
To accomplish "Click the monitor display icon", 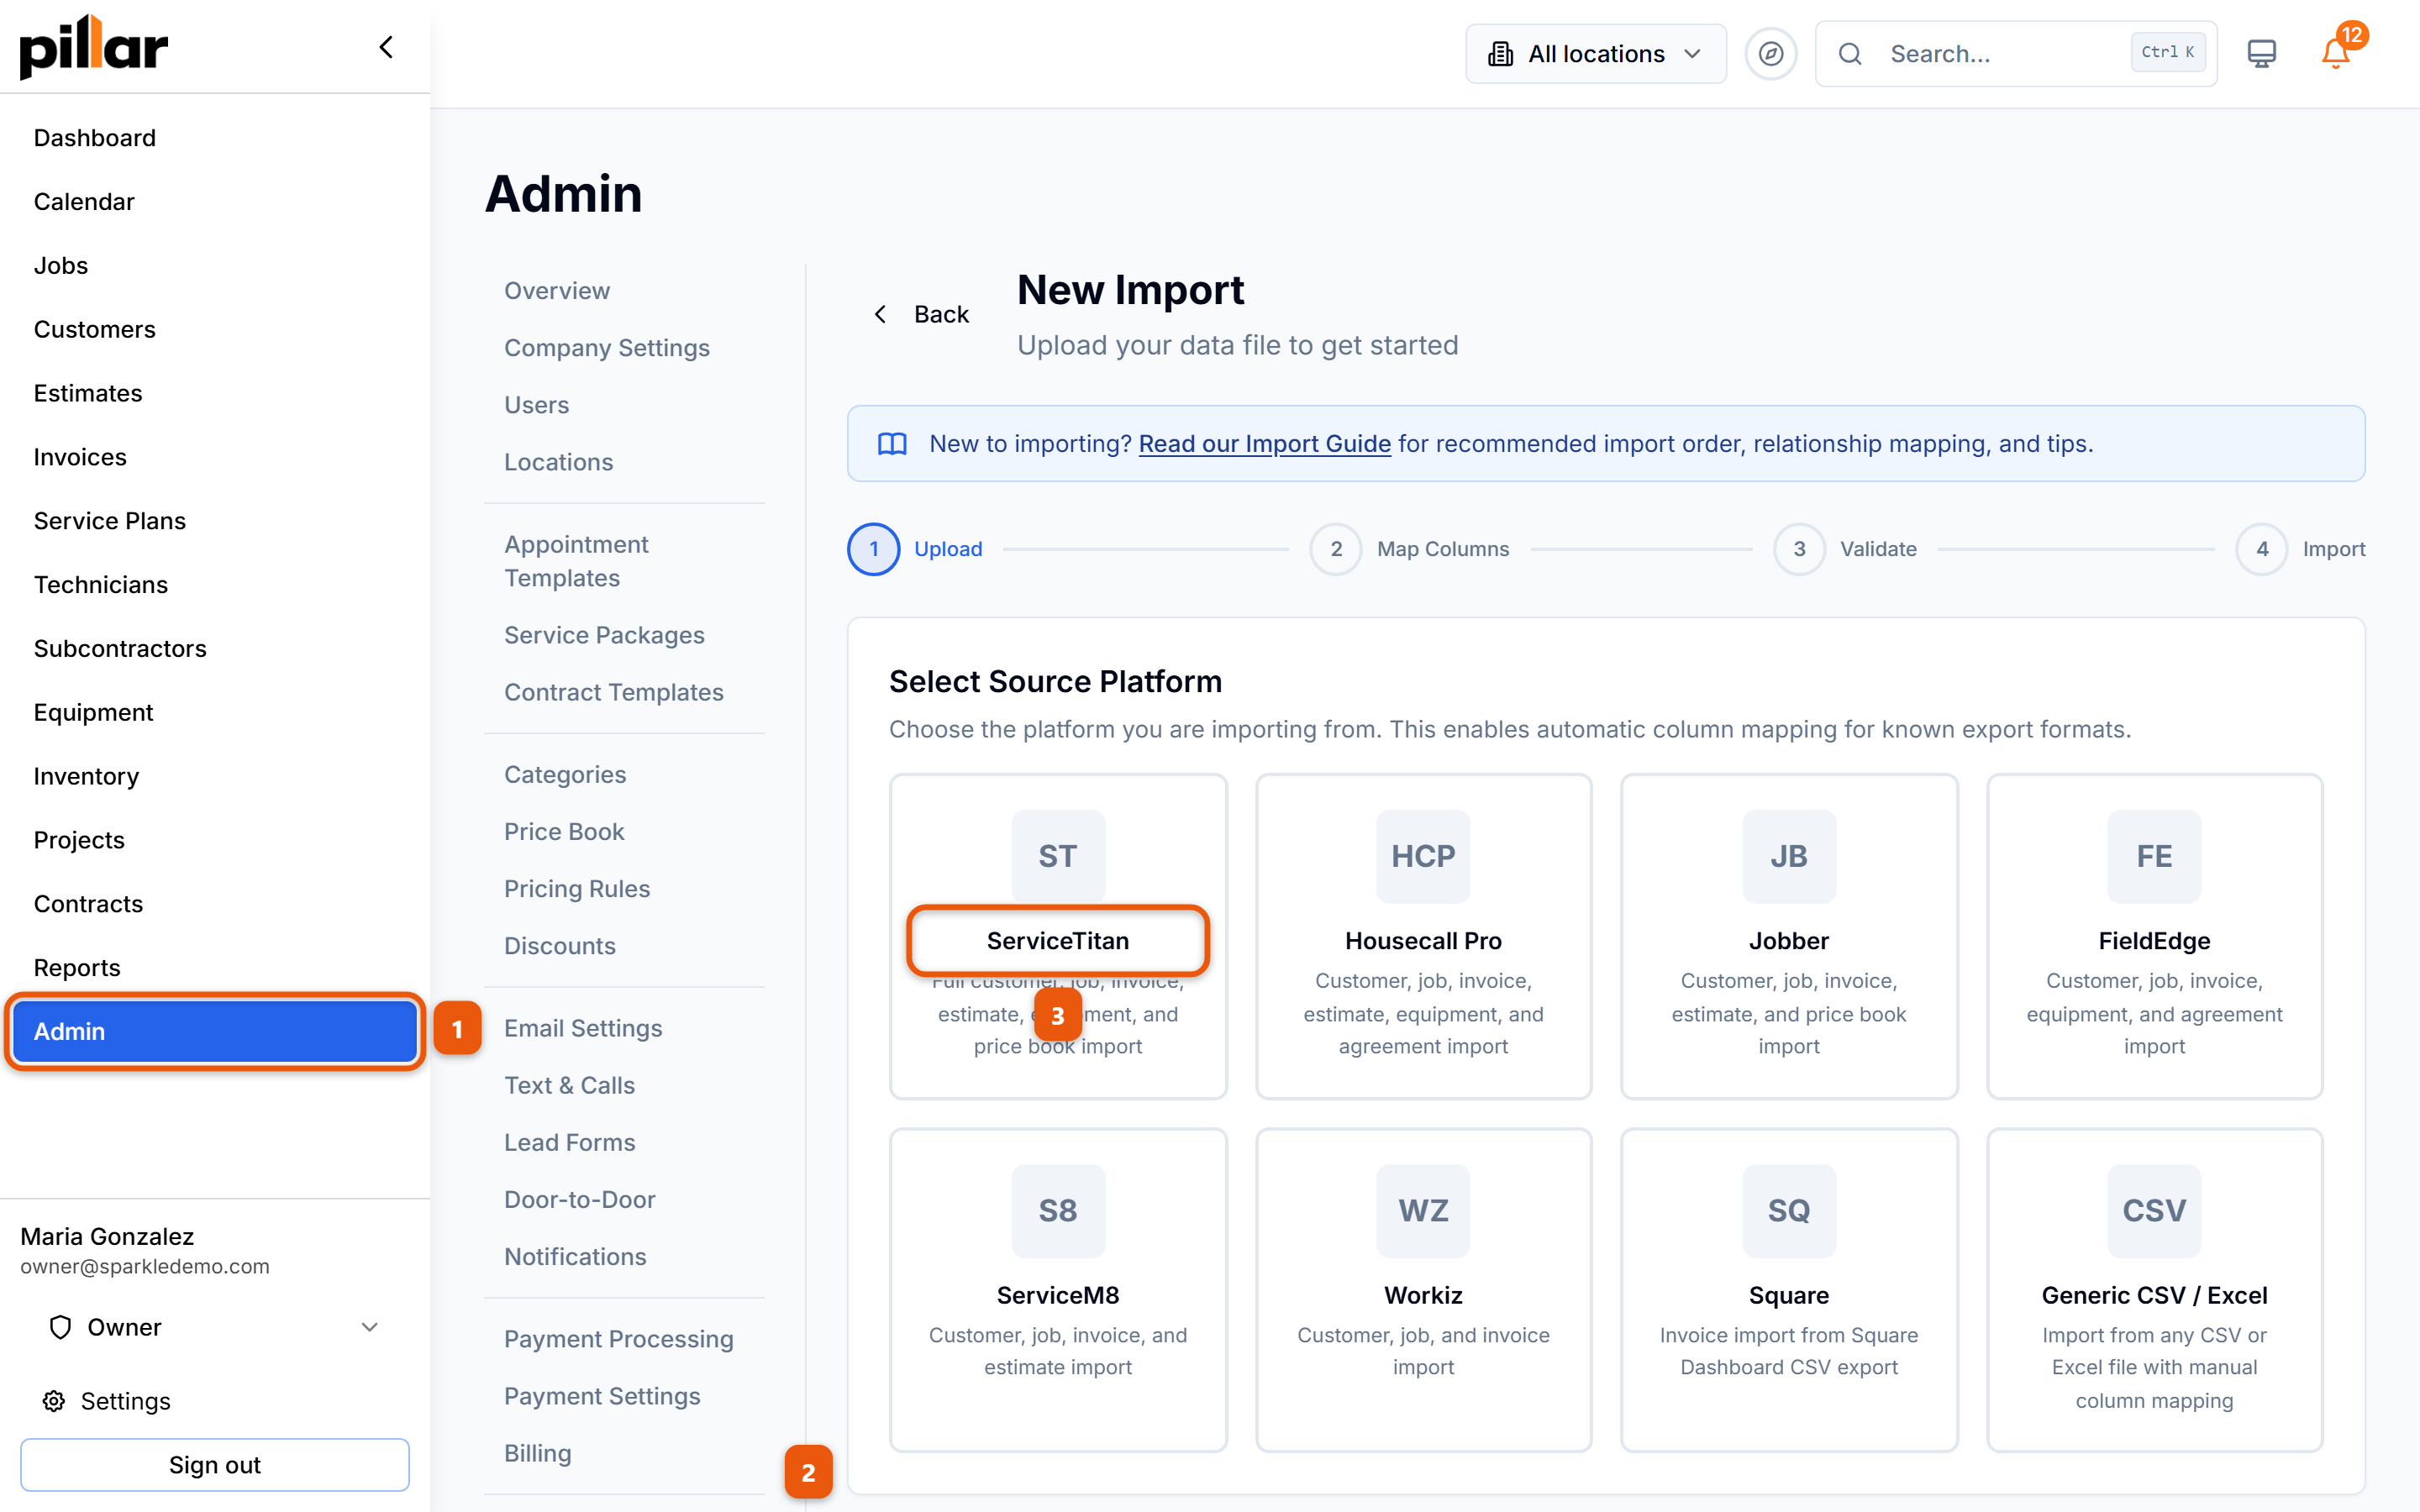I will pyautogui.click(x=2261, y=54).
